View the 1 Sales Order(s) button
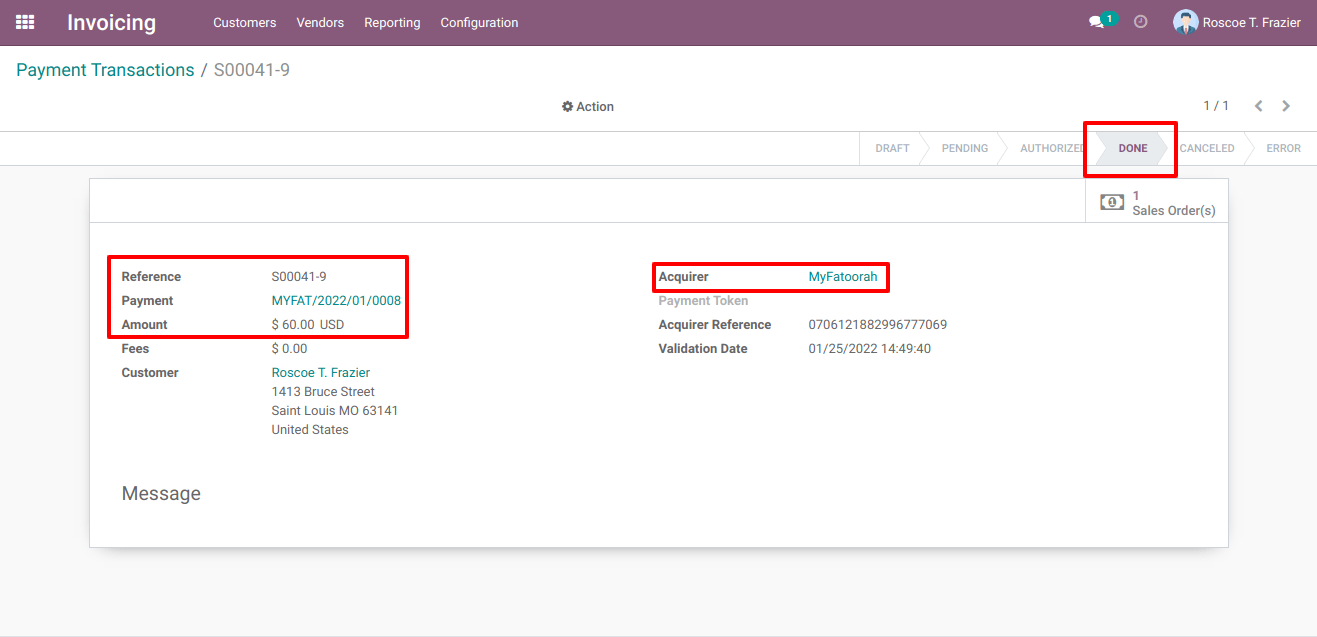Screen dimensions: 1317x637 1157,202
